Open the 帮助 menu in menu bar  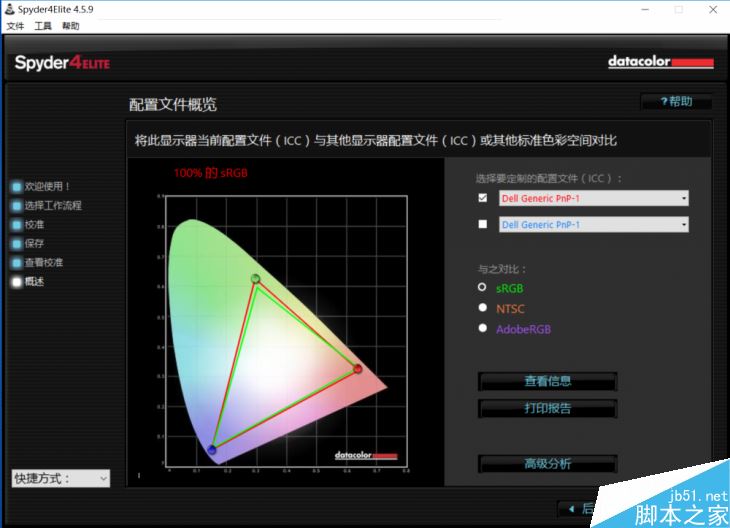coord(71,26)
